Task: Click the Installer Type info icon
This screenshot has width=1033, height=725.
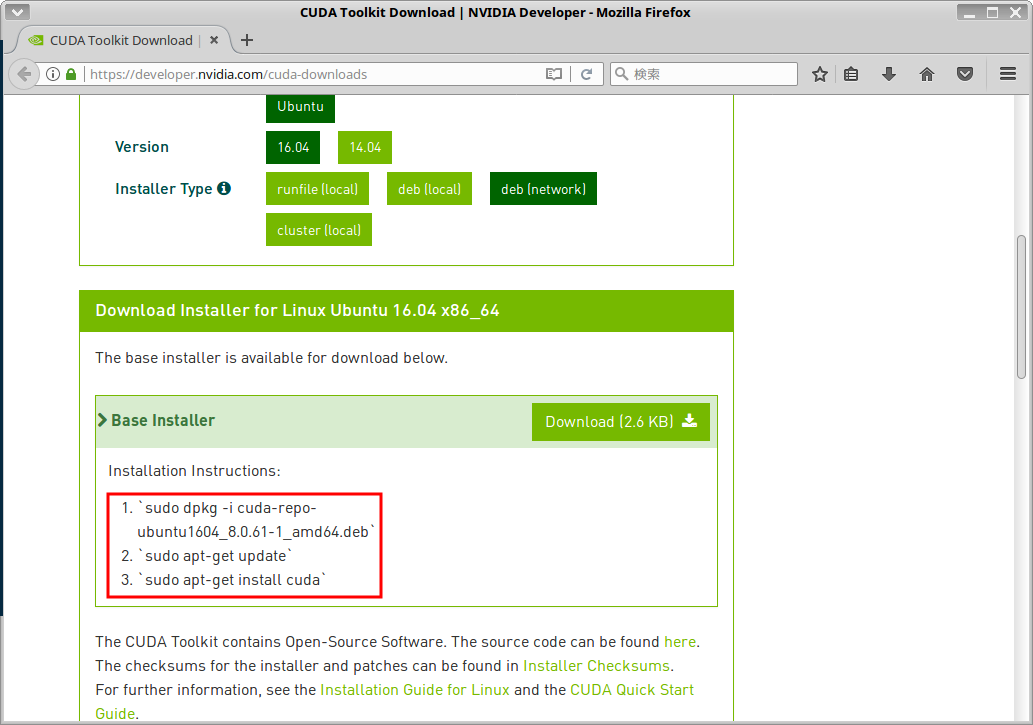Action: click(224, 188)
